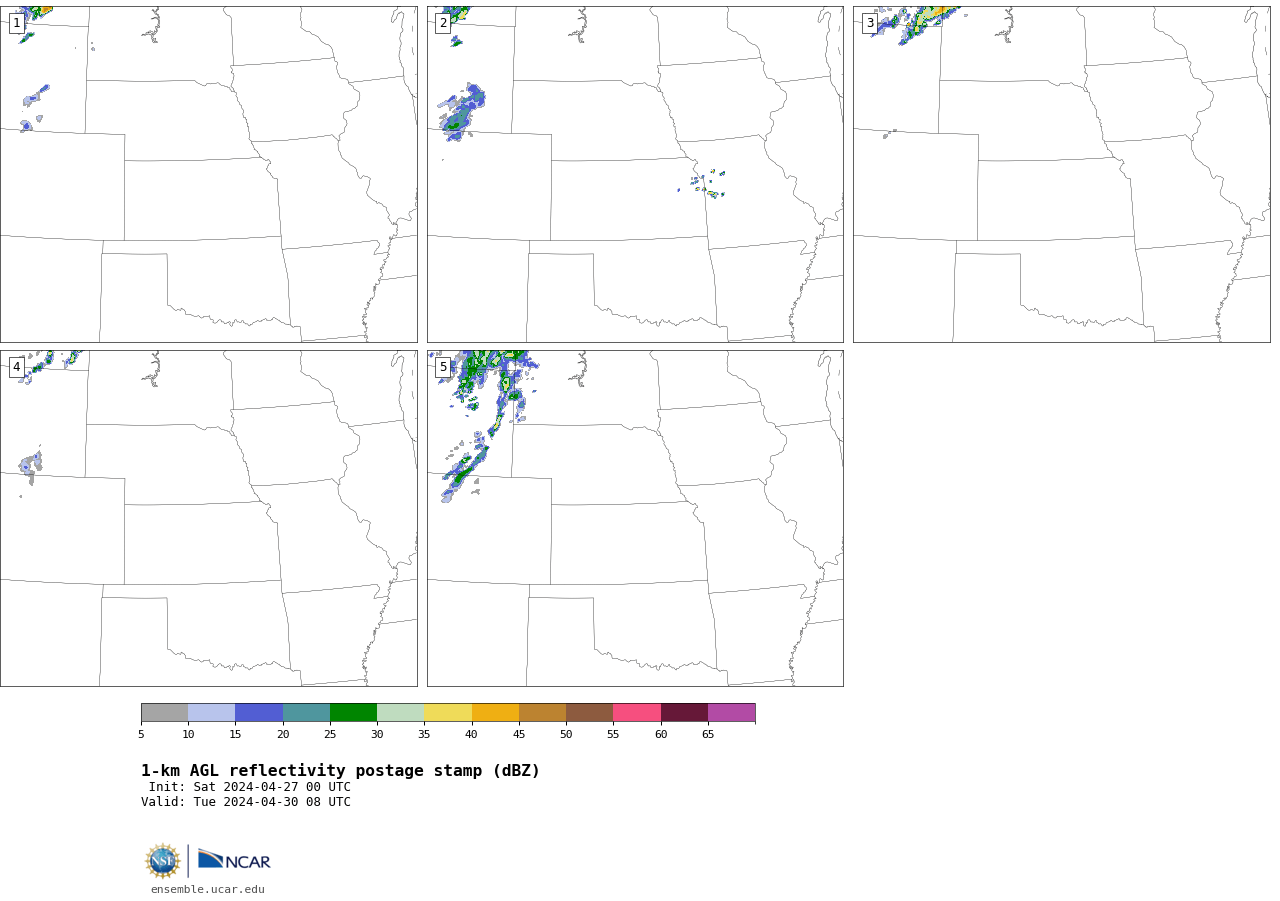Screen dimensions: 1280x901
Task: Click the colorbar tick label 5
Action: [x=141, y=735]
